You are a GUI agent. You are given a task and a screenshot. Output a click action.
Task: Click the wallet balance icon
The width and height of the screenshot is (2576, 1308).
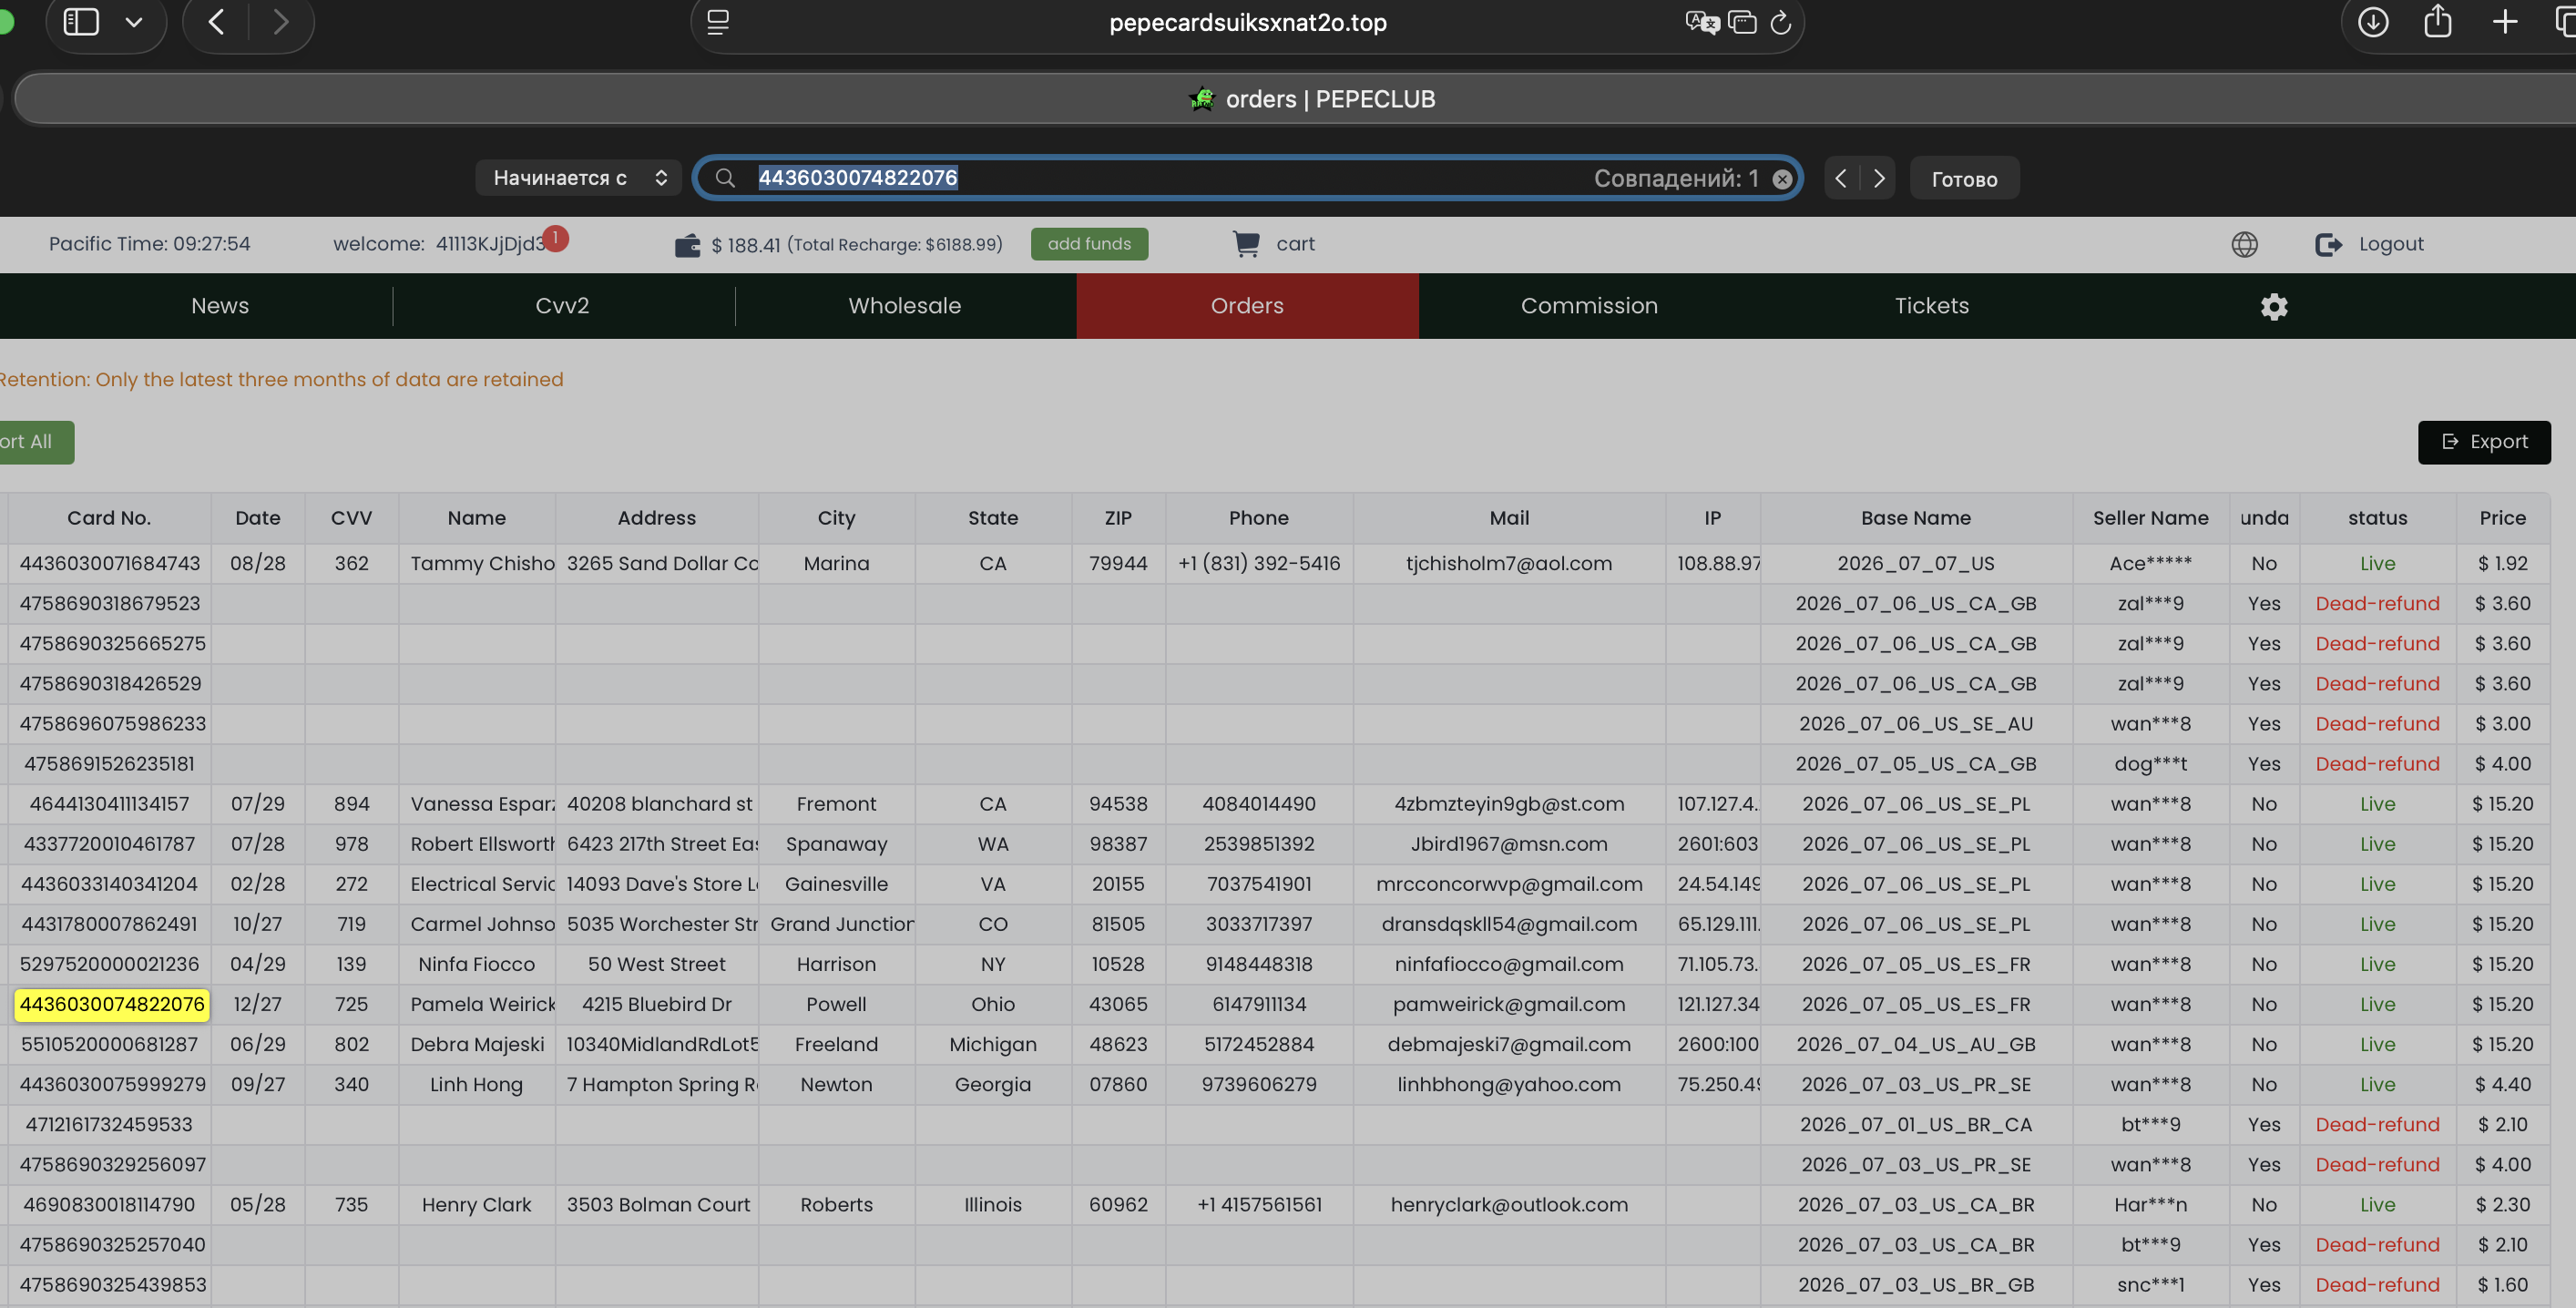coord(688,245)
